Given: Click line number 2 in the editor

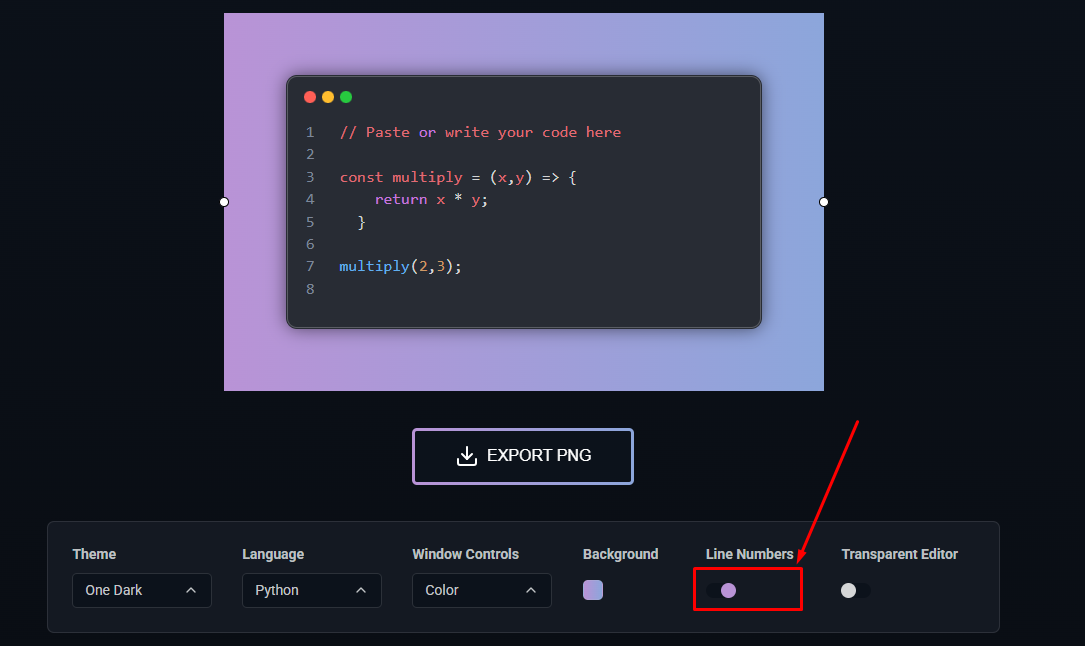Looking at the screenshot, I should pyautogui.click(x=310, y=154).
